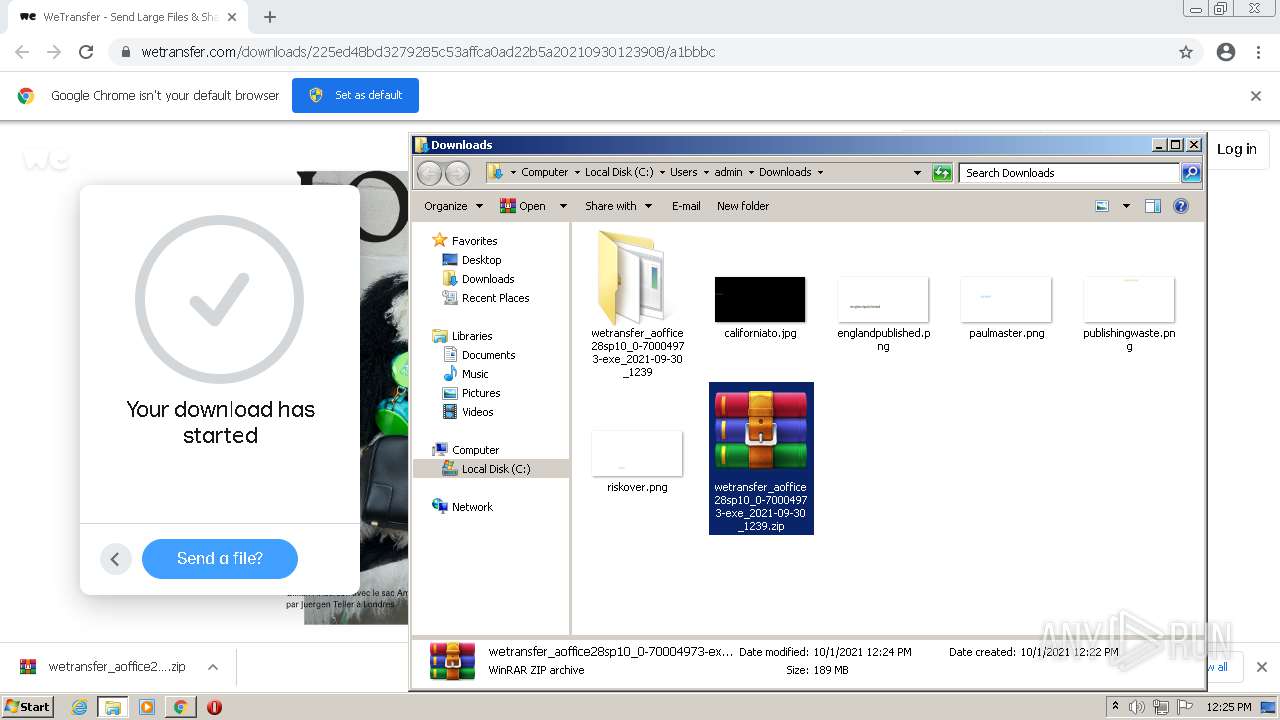Bookmark this page with the star icon
The image size is (1280, 720).
coord(1186,52)
